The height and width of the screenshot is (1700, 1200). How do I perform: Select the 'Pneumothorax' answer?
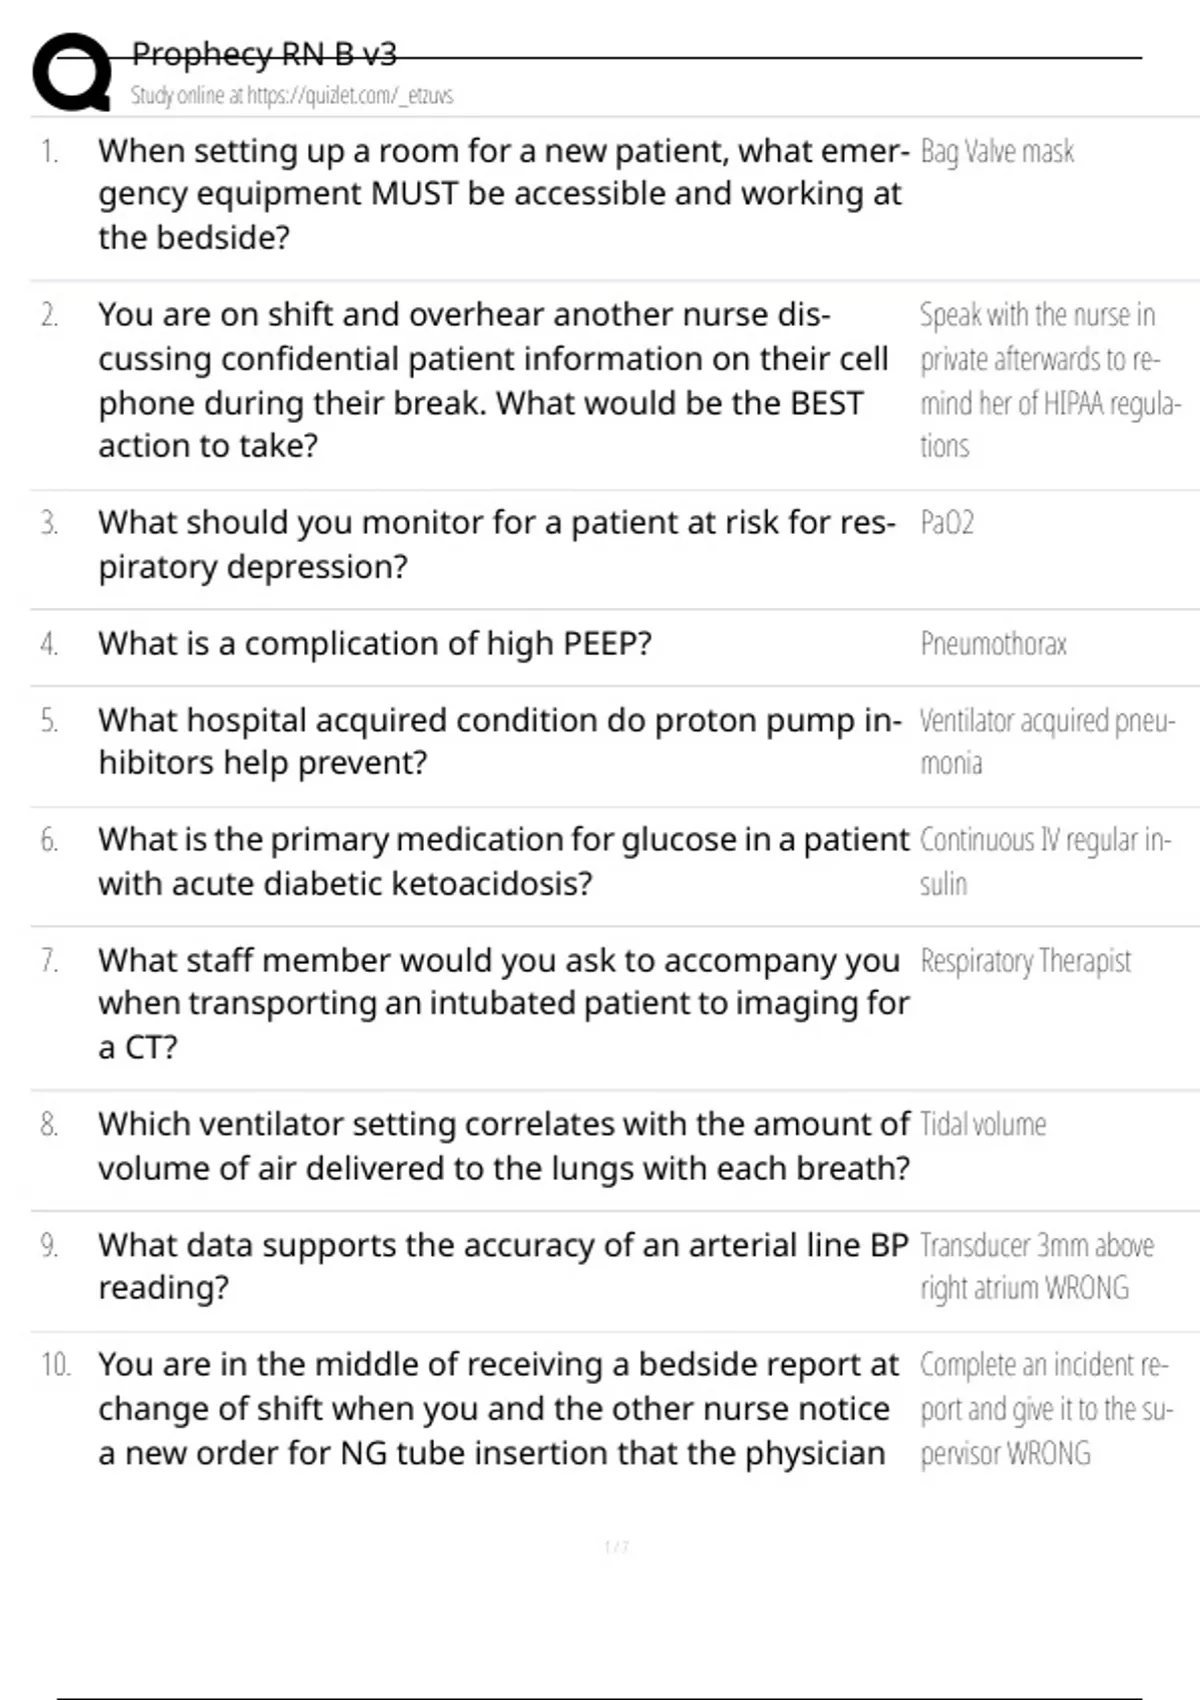[x=993, y=644]
